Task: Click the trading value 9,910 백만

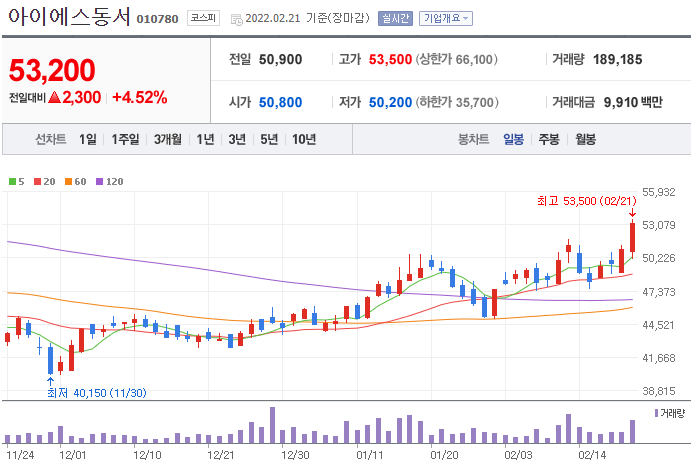Action: tap(633, 103)
